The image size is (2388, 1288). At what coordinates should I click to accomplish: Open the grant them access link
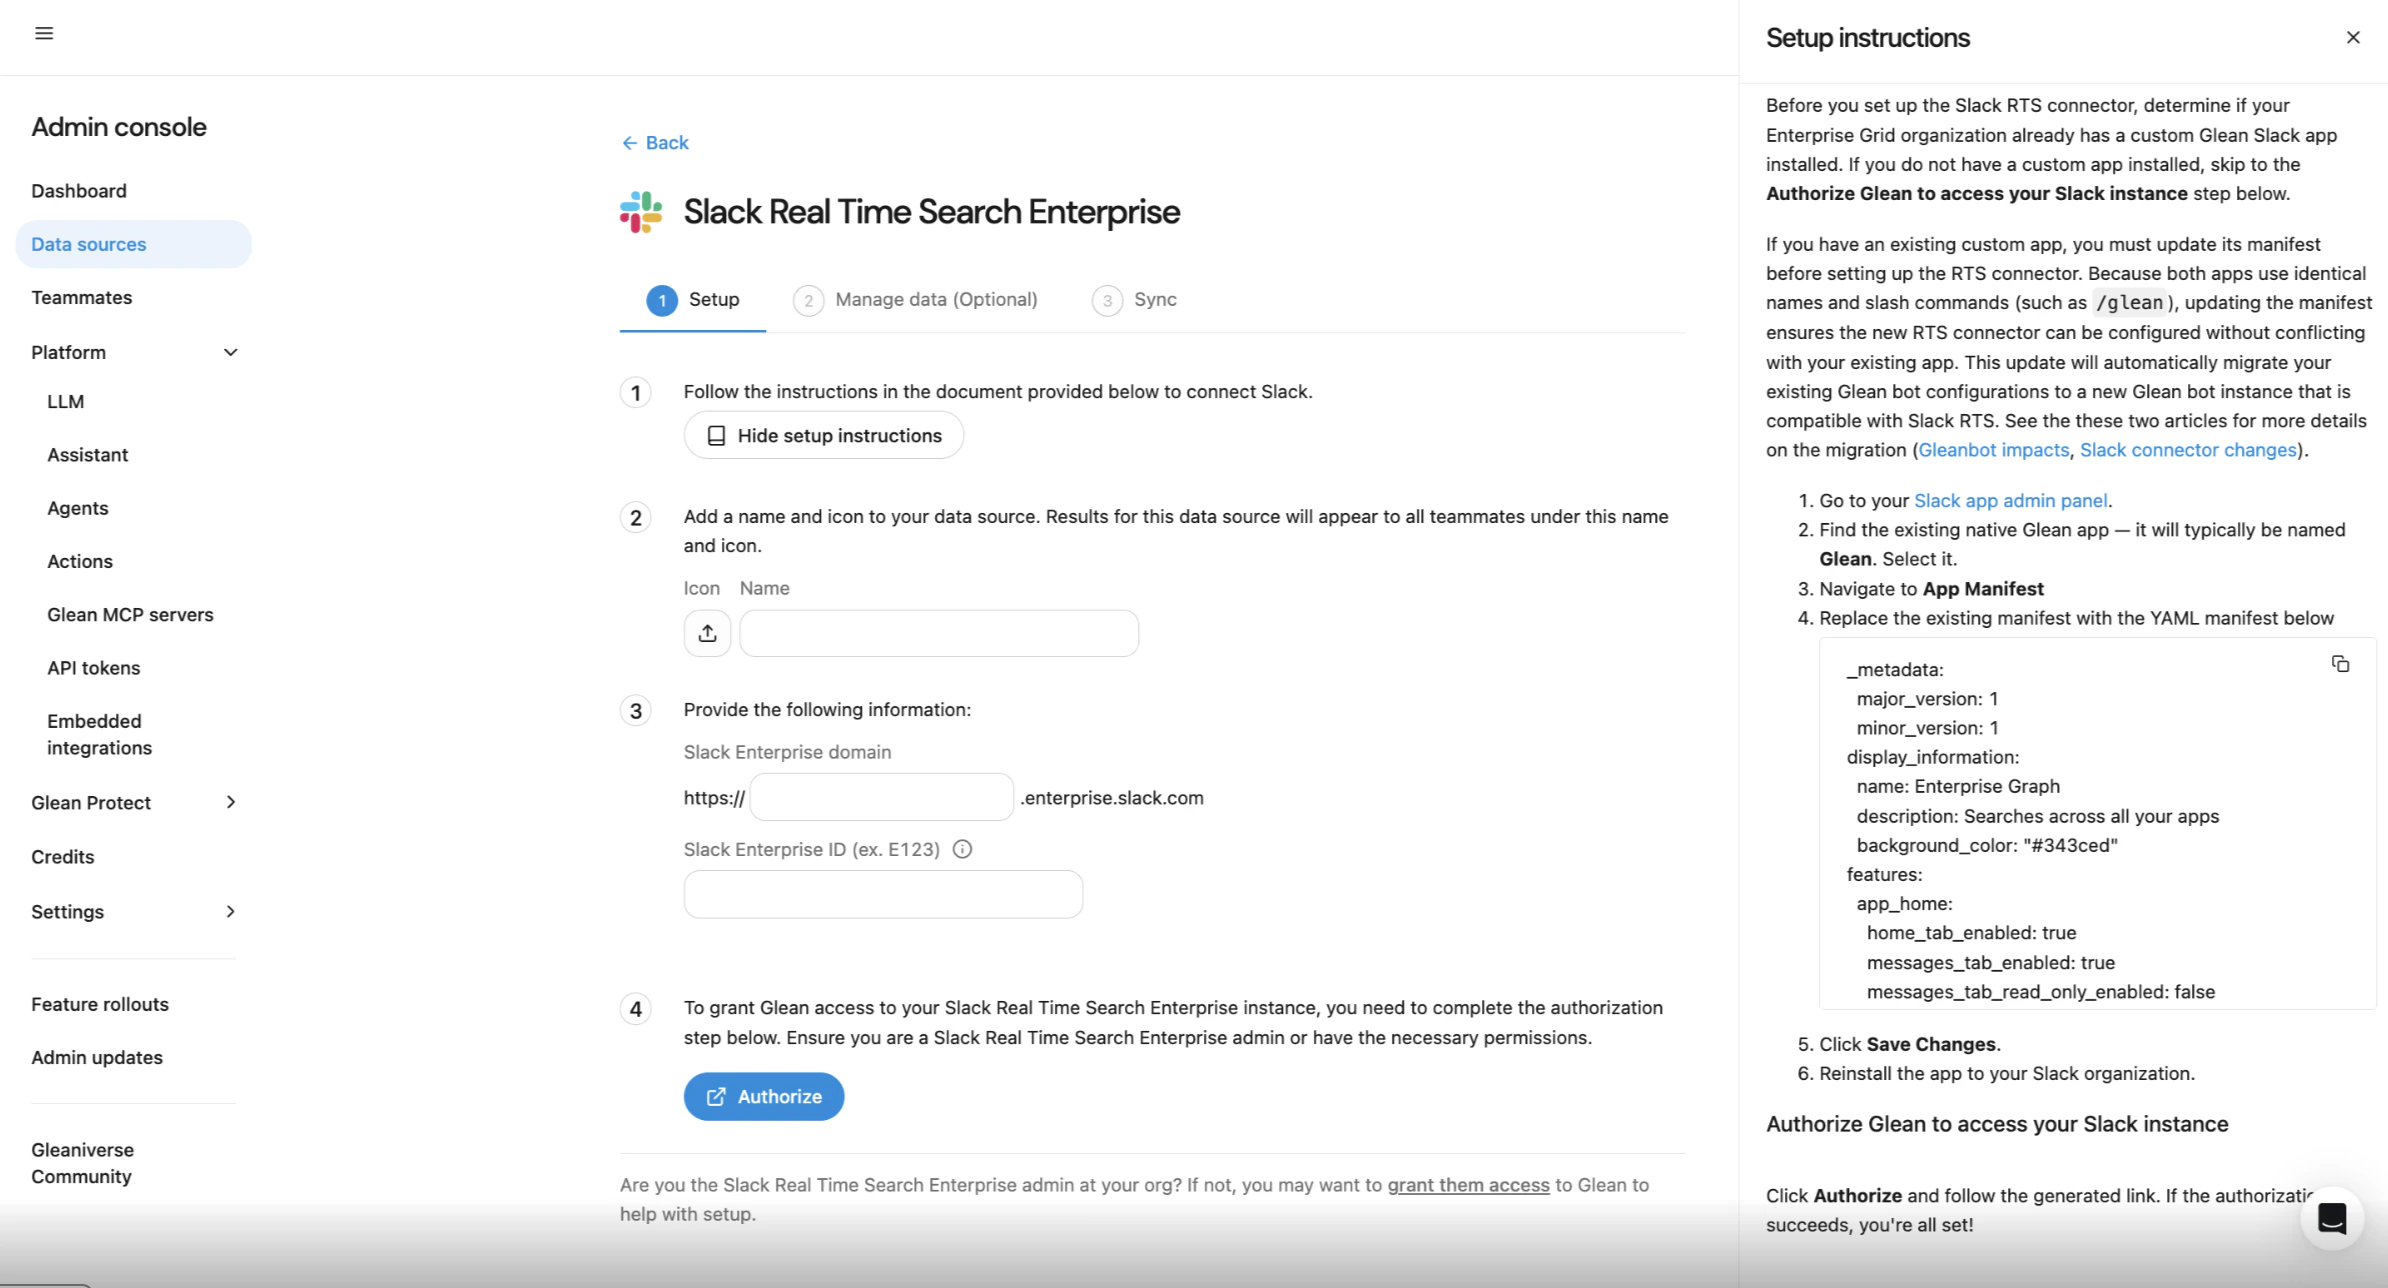click(1467, 1184)
